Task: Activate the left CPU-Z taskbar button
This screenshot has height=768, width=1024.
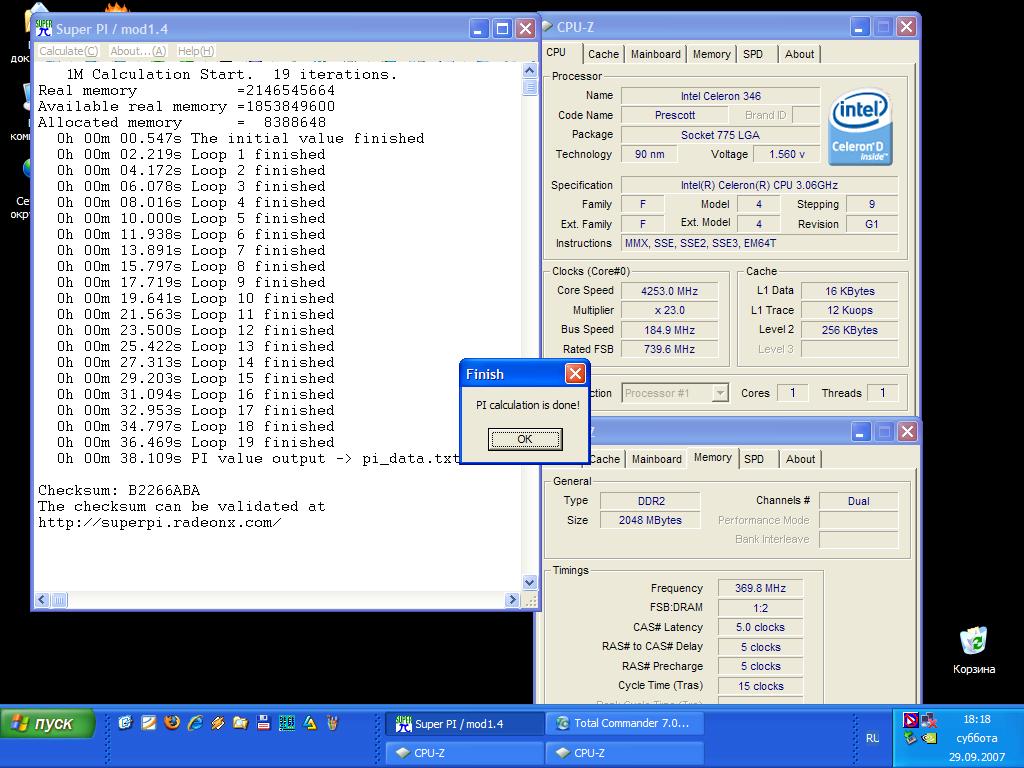Action: coord(464,753)
